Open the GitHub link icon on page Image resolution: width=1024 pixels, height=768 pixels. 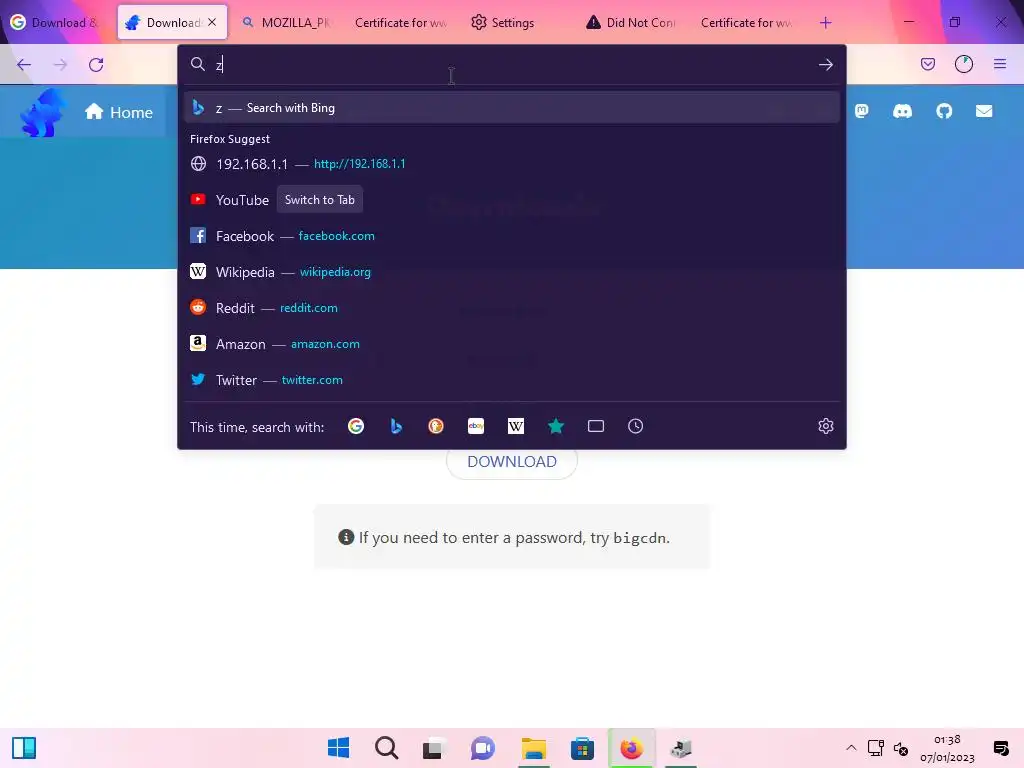944,112
